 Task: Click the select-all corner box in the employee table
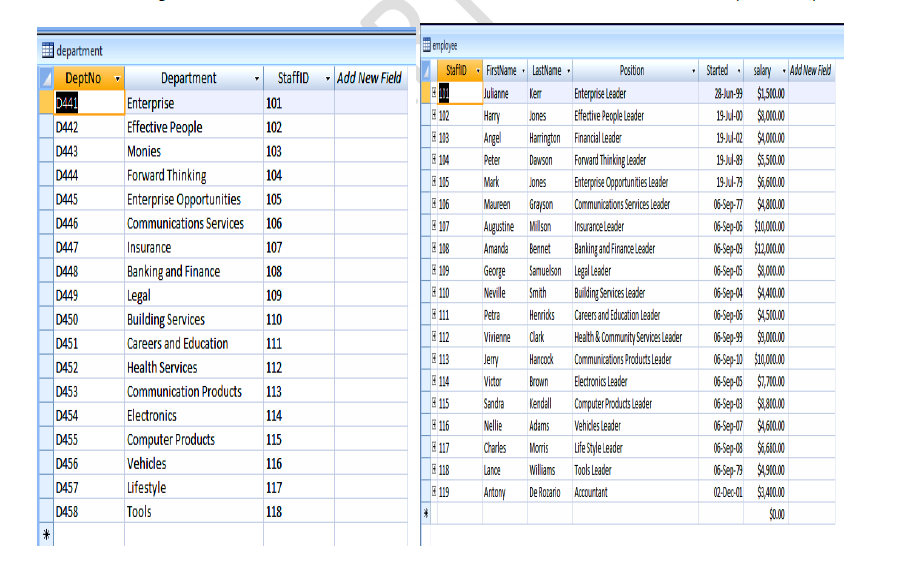pos(427,71)
